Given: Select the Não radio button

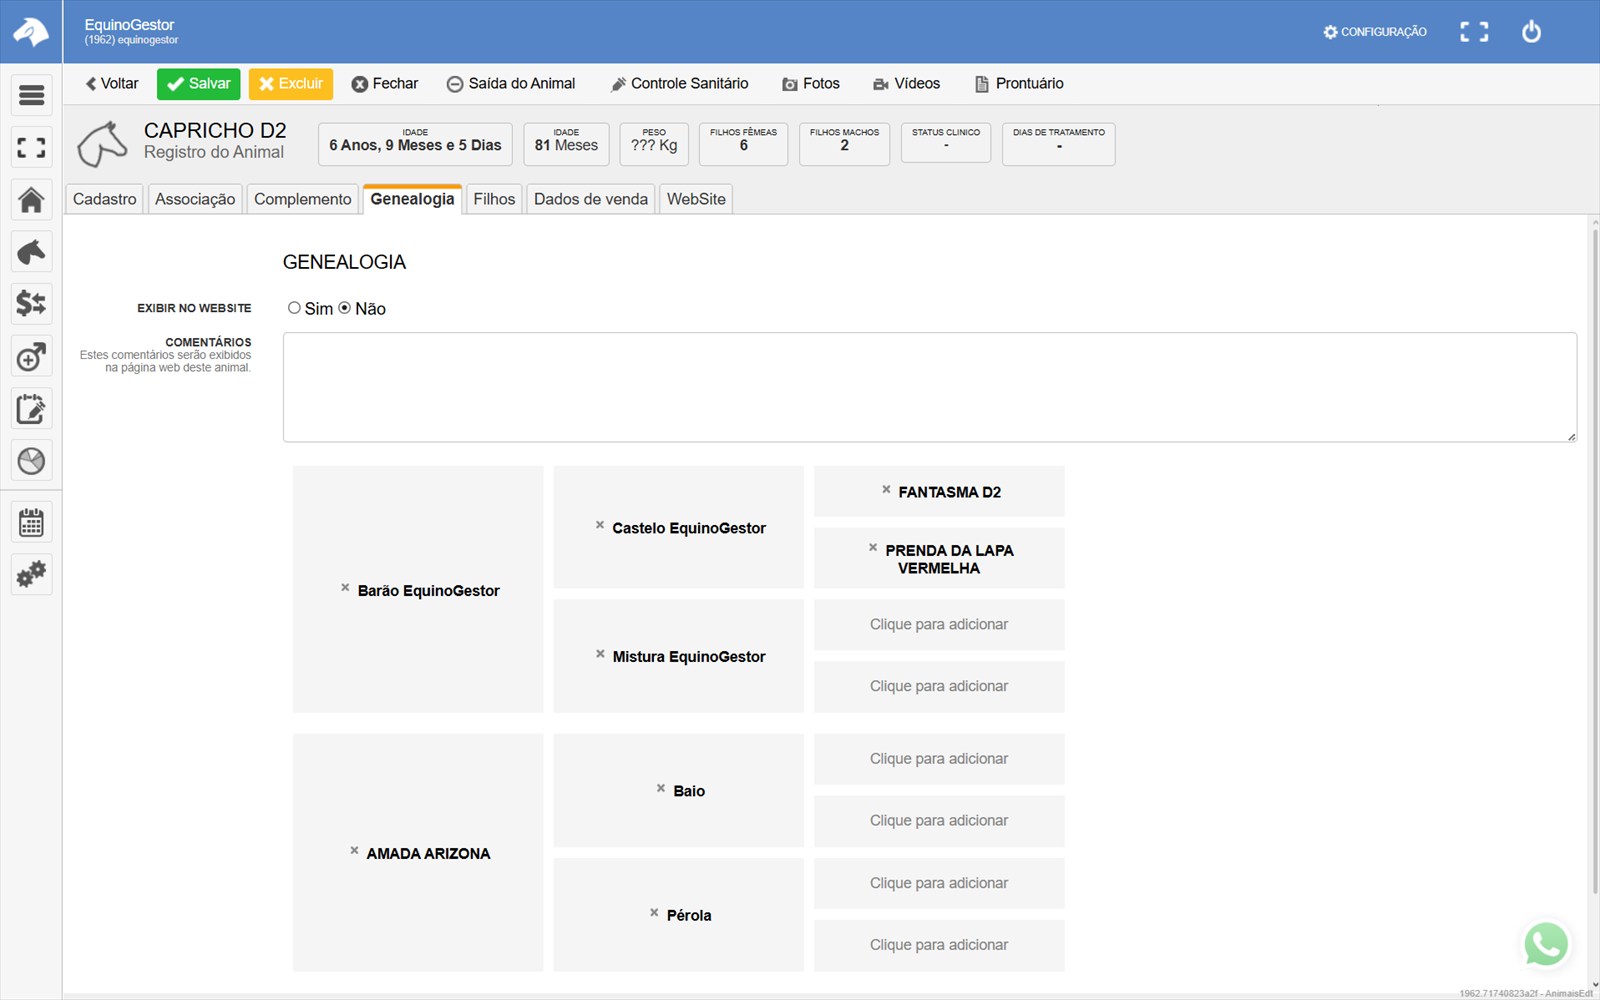Looking at the screenshot, I should [345, 308].
